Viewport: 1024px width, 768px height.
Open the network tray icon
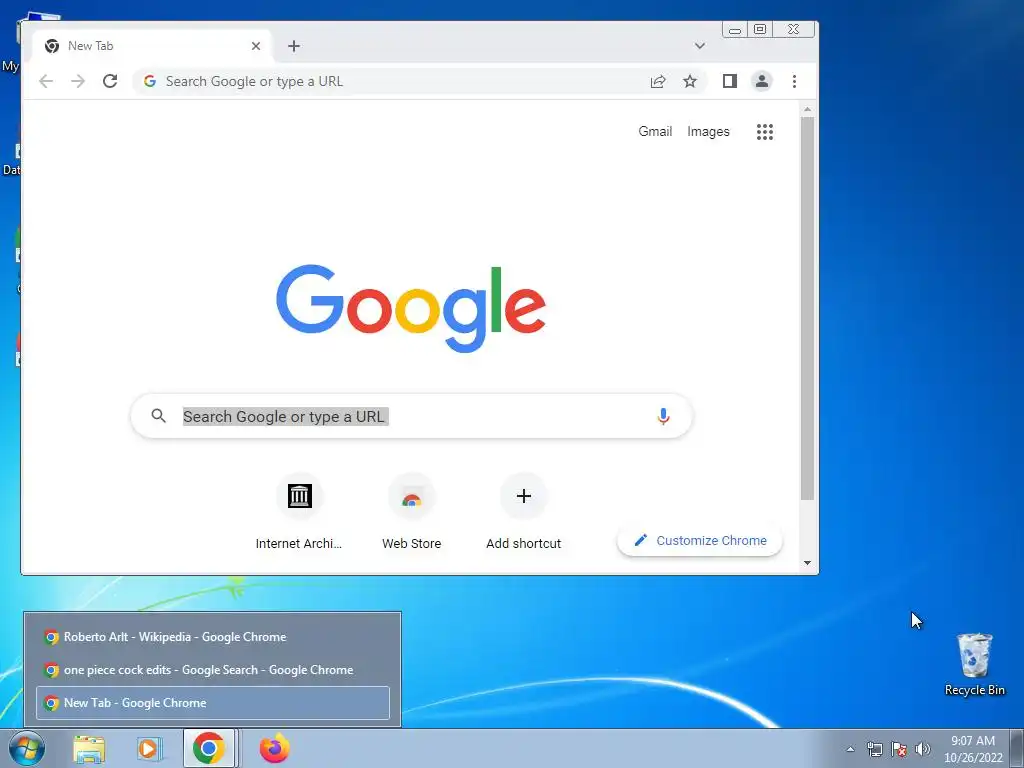click(x=874, y=749)
